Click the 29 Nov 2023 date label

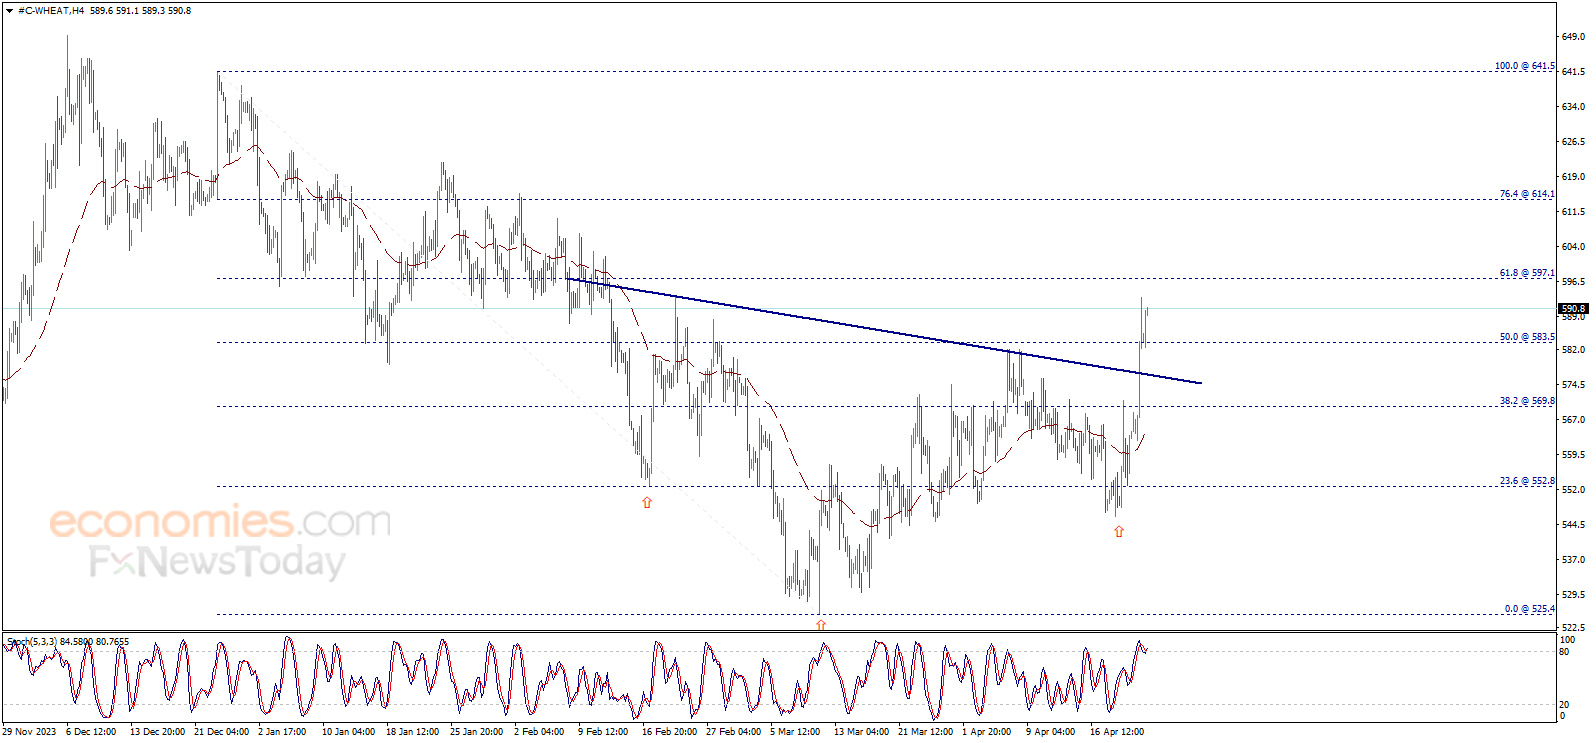pos(29,732)
